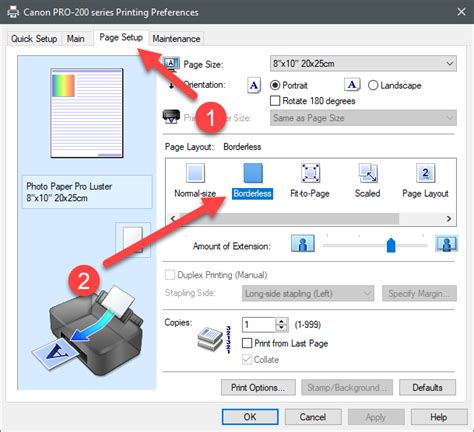Click the layout list left scroll arrow

tap(173, 219)
